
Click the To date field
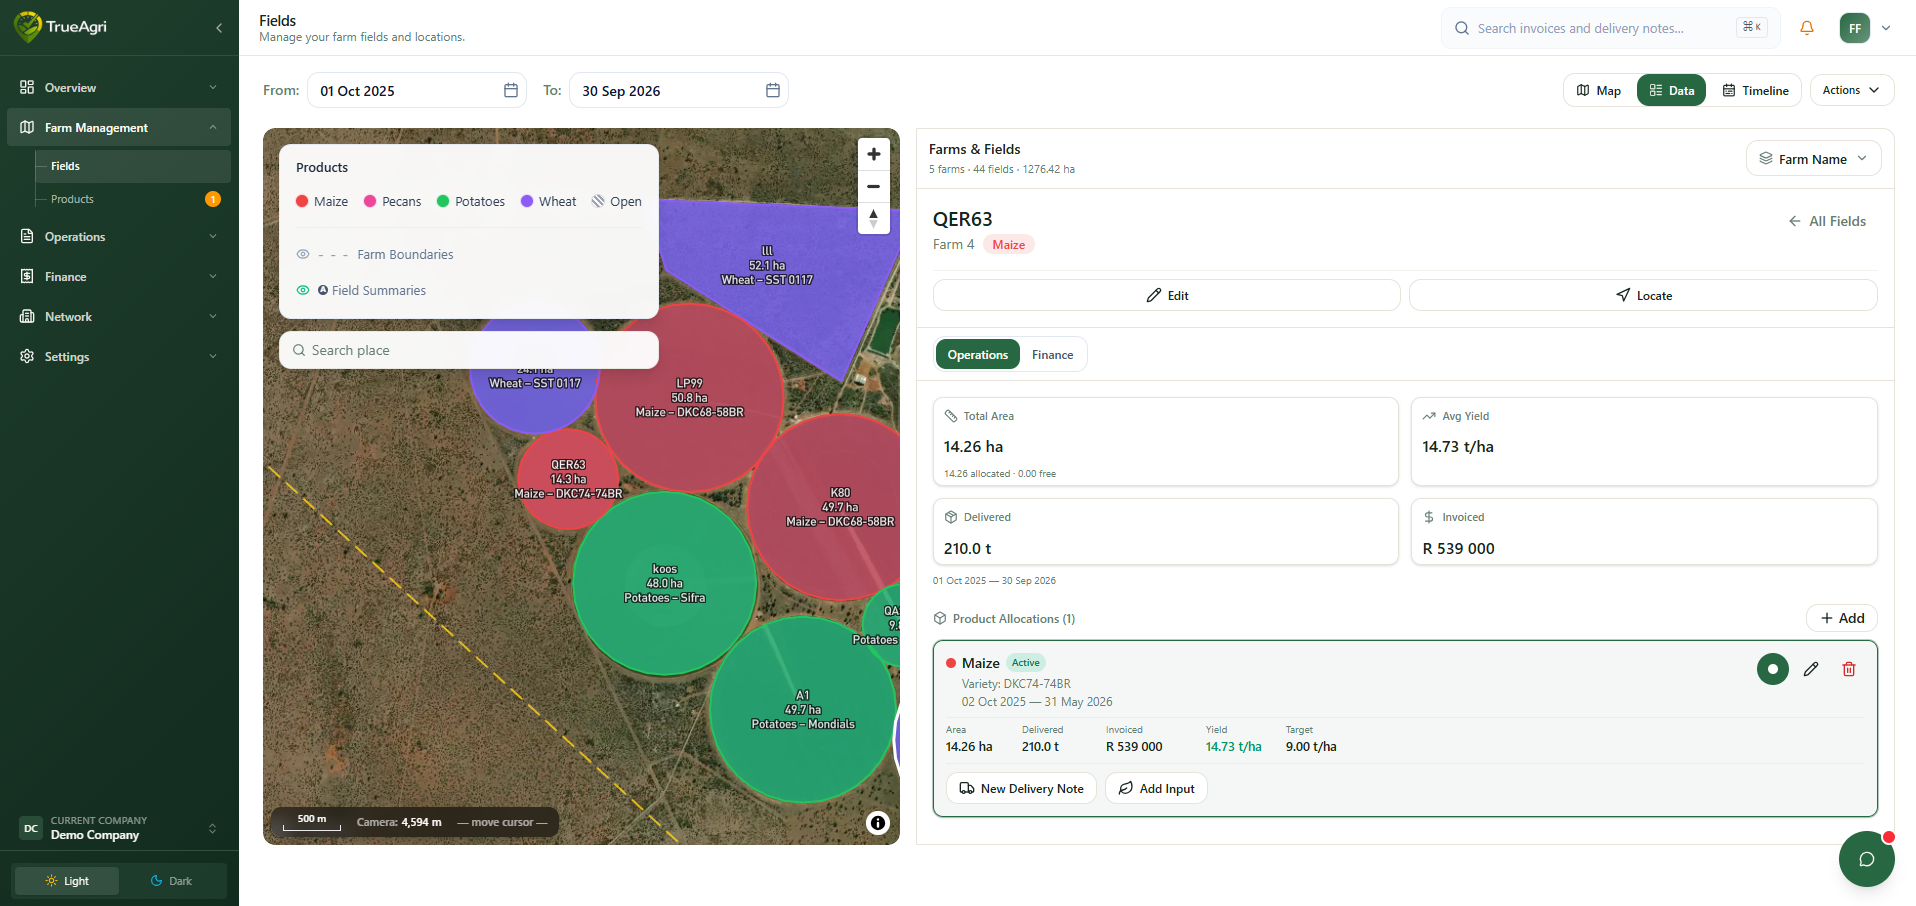[679, 90]
